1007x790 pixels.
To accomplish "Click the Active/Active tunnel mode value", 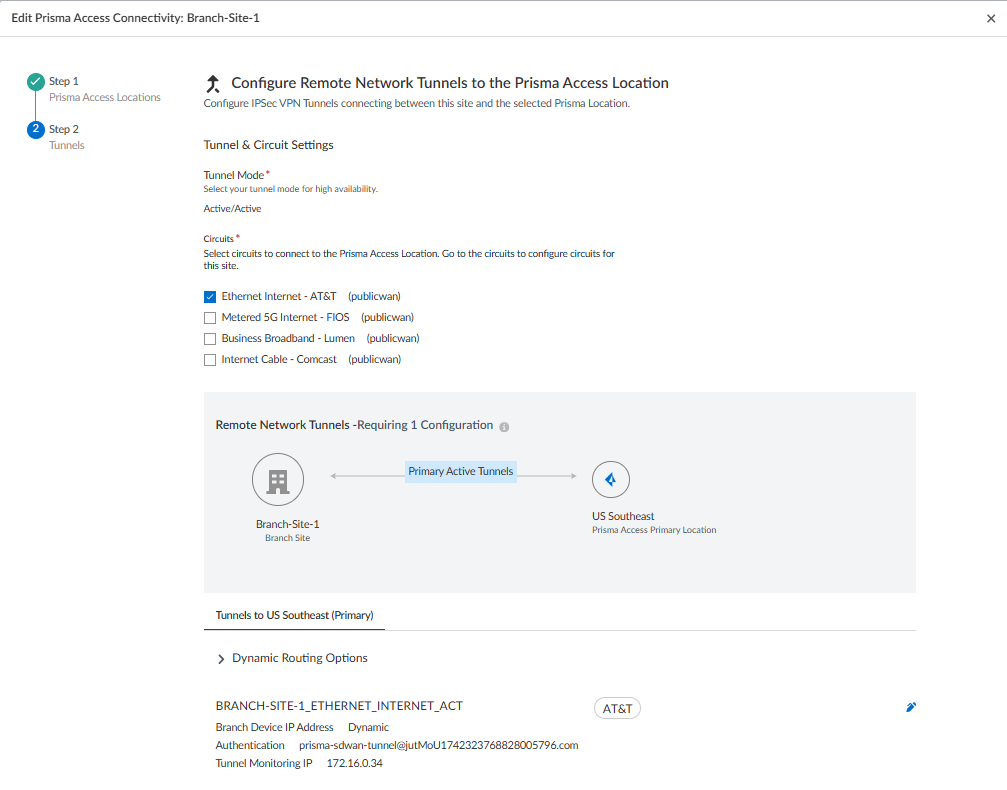I will (x=232, y=209).
